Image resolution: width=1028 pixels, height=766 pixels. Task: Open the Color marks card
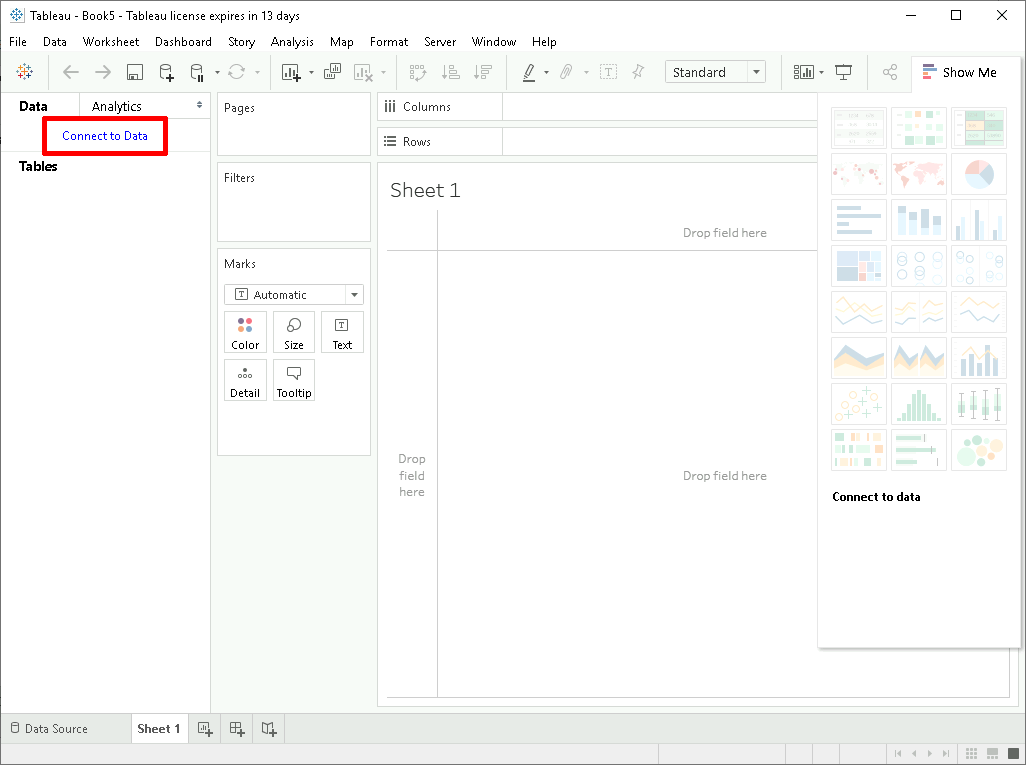[245, 333]
